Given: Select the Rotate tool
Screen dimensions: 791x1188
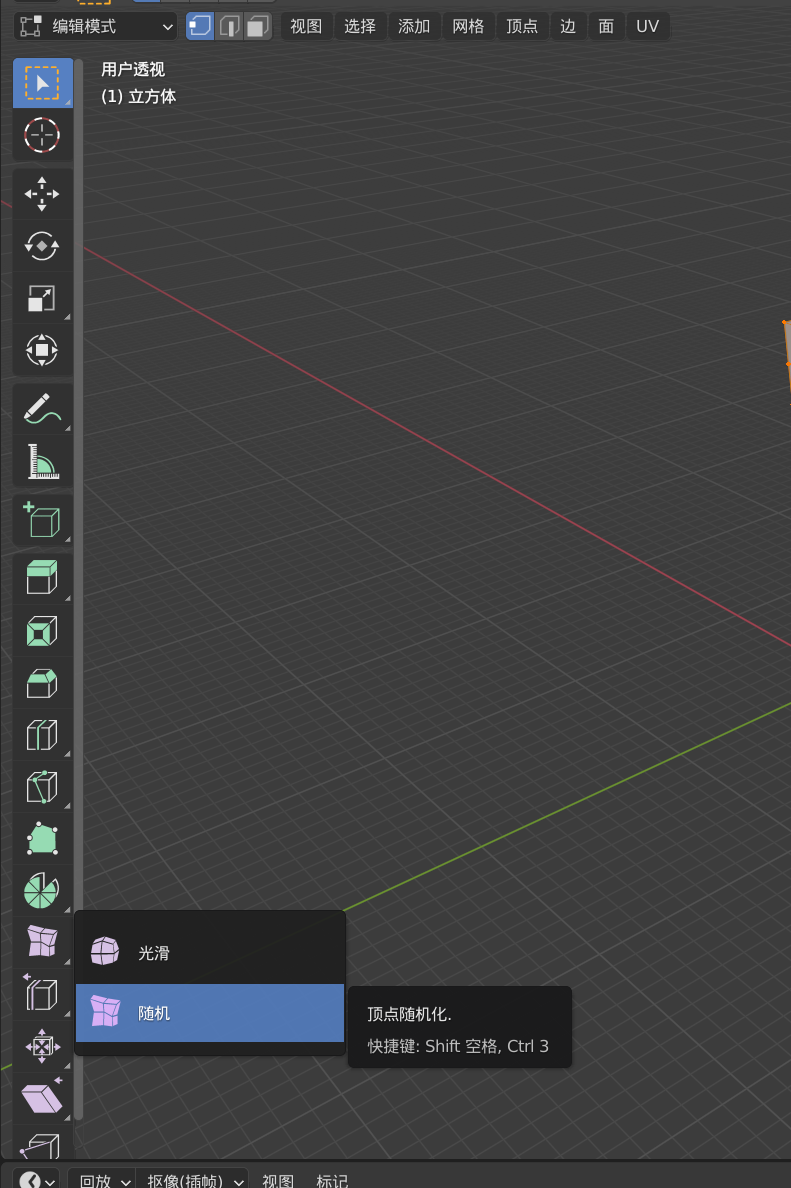Looking at the screenshot, I should click(42, 246).
